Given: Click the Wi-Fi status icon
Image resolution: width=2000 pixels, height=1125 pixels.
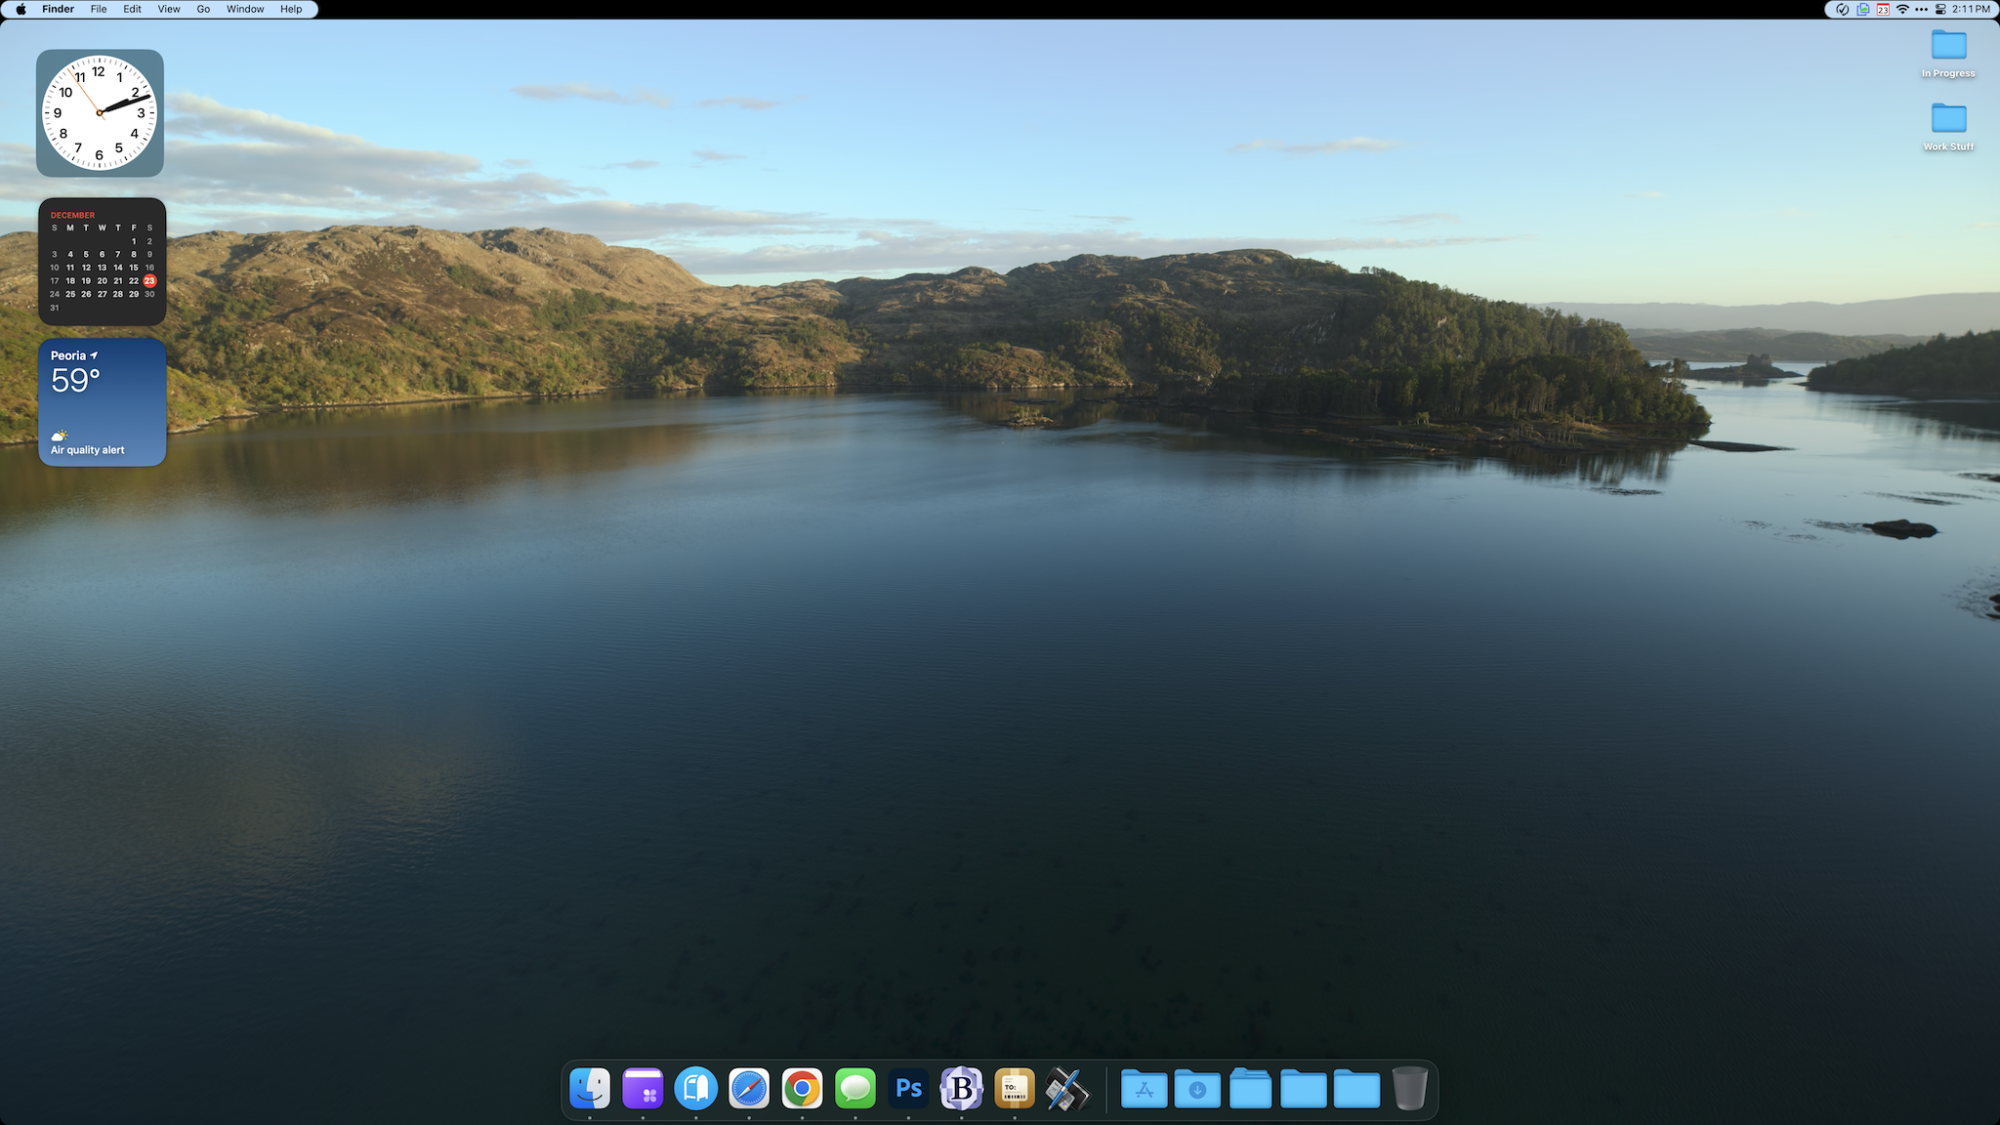Looking at the screenshot, I should (x=1902, y=9).
